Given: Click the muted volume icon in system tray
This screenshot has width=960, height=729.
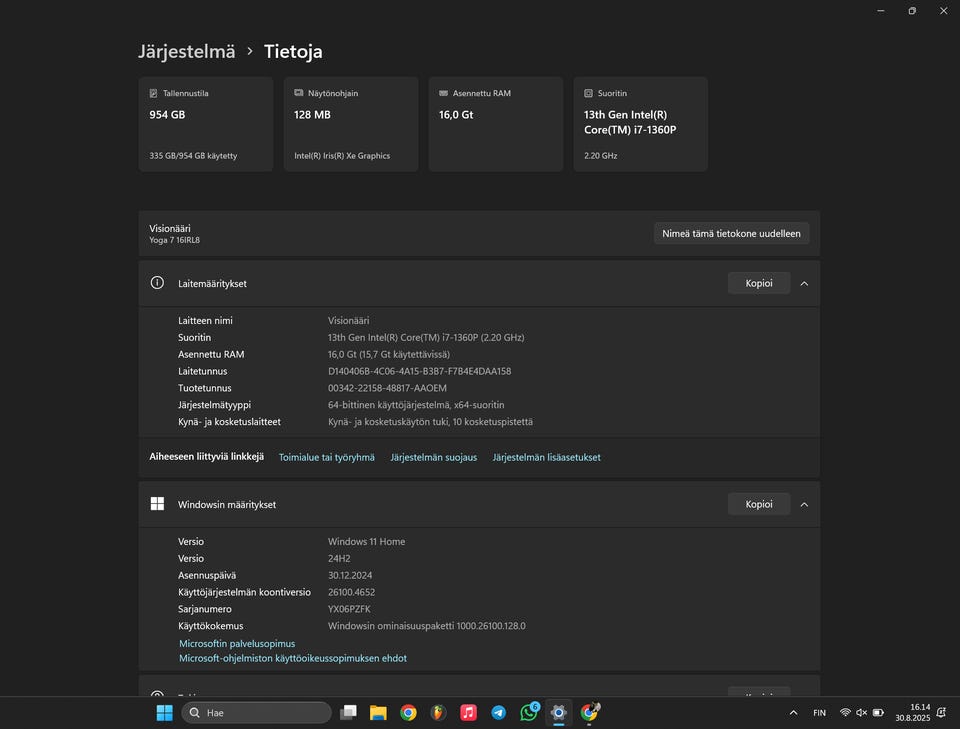Looking at the screenshot, I should coord(862,713).
